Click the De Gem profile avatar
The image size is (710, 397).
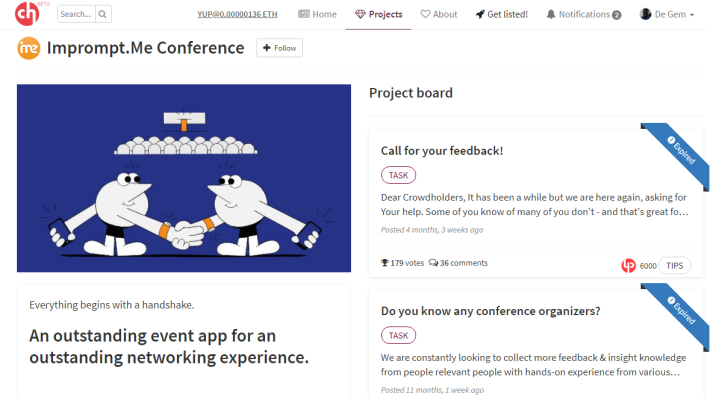pyautogui.click(x=645, y=14)
